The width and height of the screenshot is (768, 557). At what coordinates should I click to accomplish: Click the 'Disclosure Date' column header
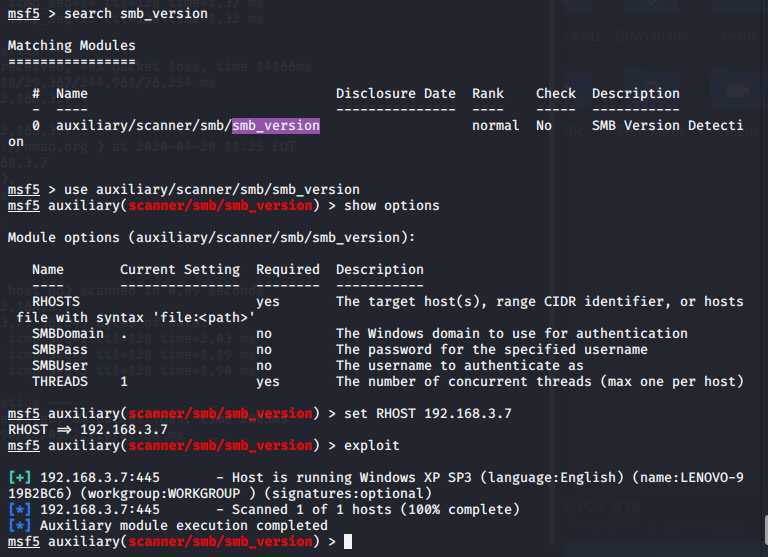396,94
